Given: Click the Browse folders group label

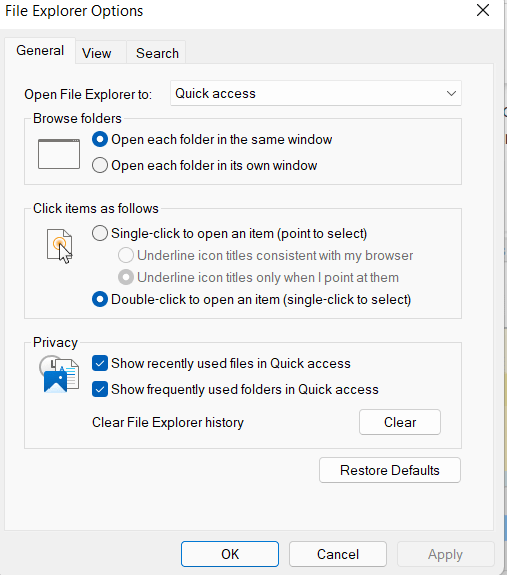Looking at the screenshot, I should pyautogui.click(x=77, y=118).
